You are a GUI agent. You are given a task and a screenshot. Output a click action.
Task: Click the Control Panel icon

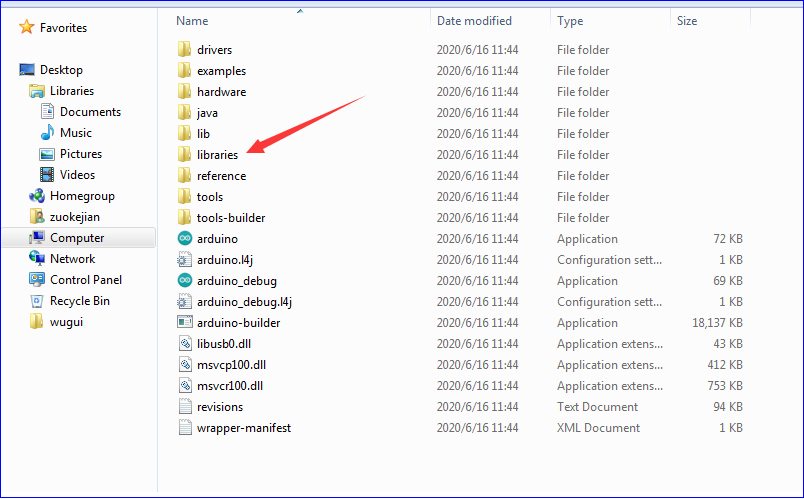click(37, 280)
